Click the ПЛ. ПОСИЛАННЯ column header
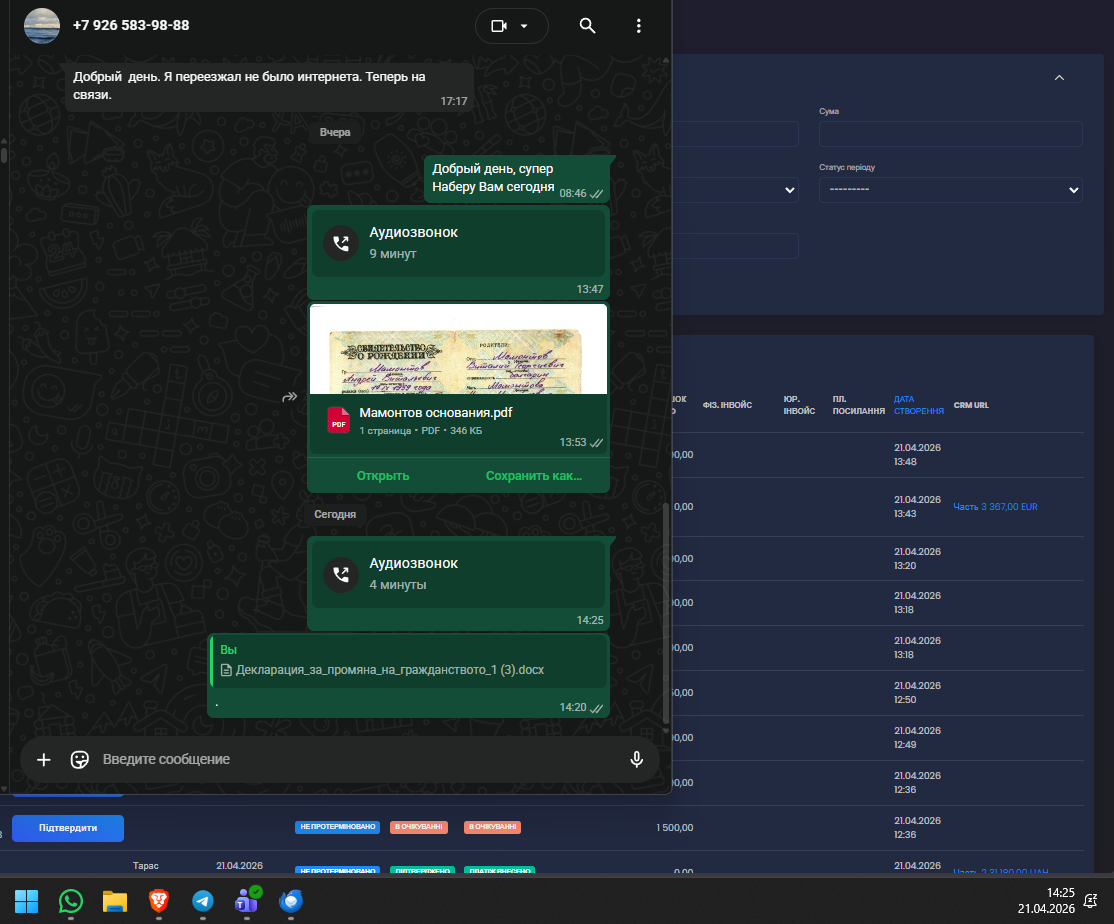Screen dimensions: 1114x924 tap(858, 405)
